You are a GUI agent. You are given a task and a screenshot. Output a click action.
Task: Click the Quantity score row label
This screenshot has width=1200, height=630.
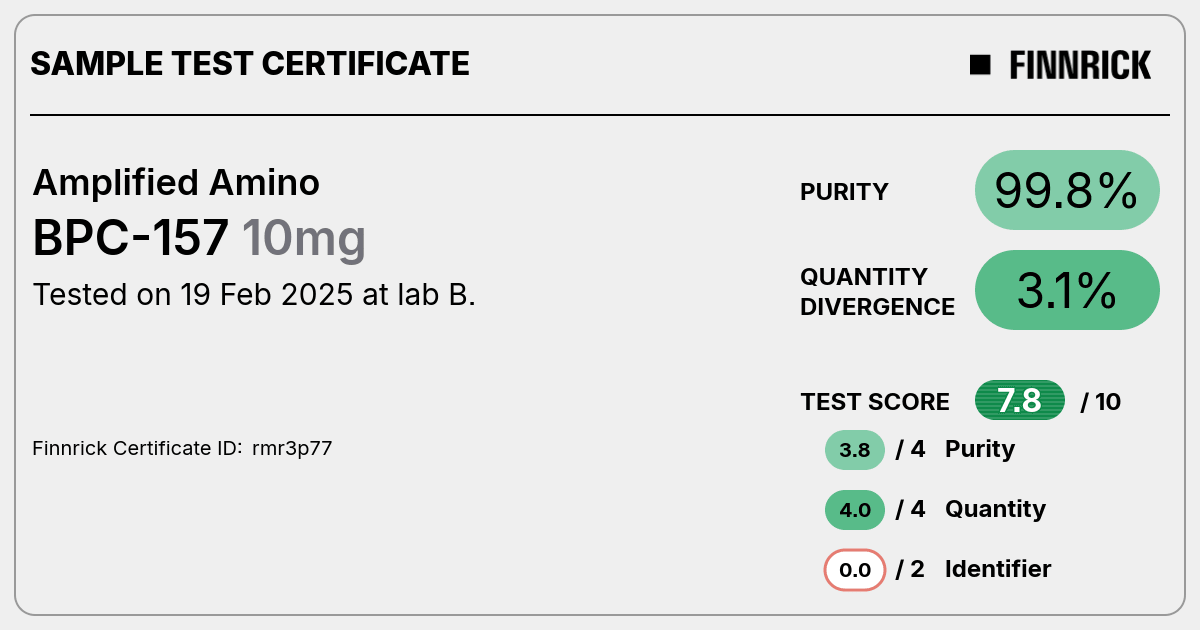[995, 509]
